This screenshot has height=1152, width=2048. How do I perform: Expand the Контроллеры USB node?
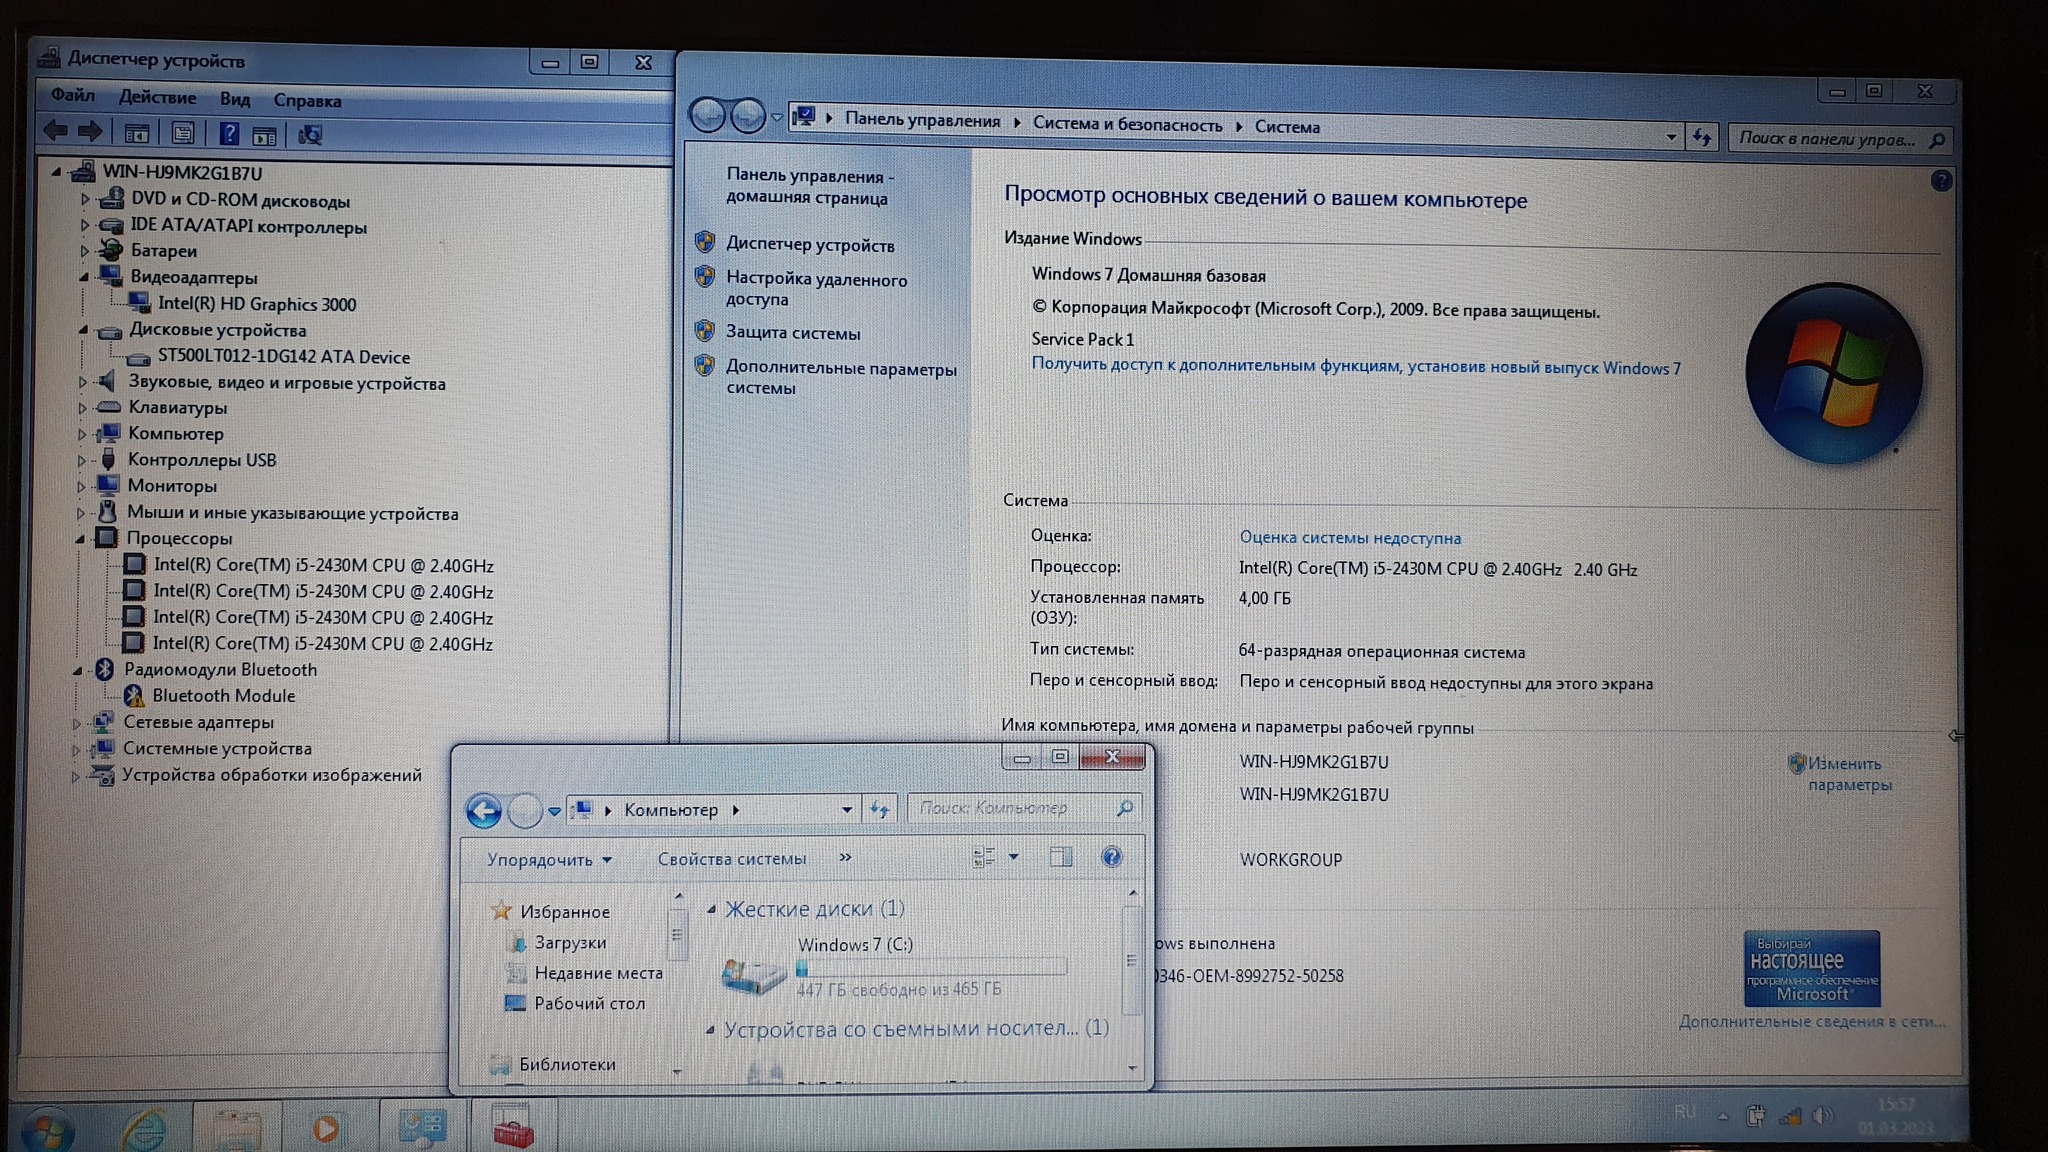tap(82, 461)
